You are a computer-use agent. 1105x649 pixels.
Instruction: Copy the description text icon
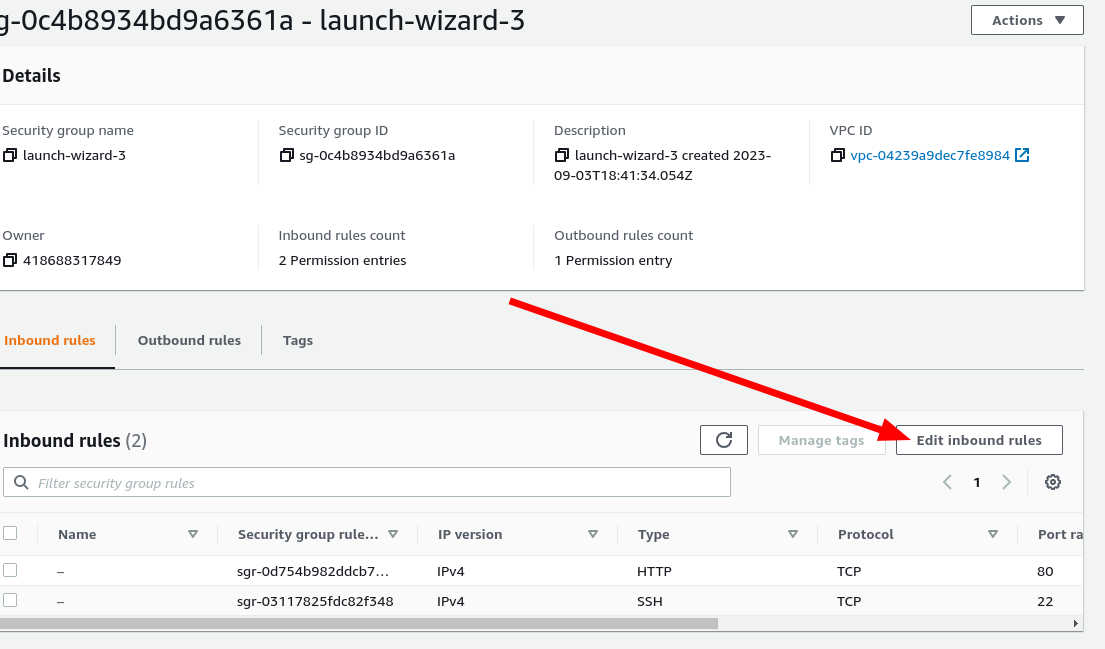coord(562,156)
